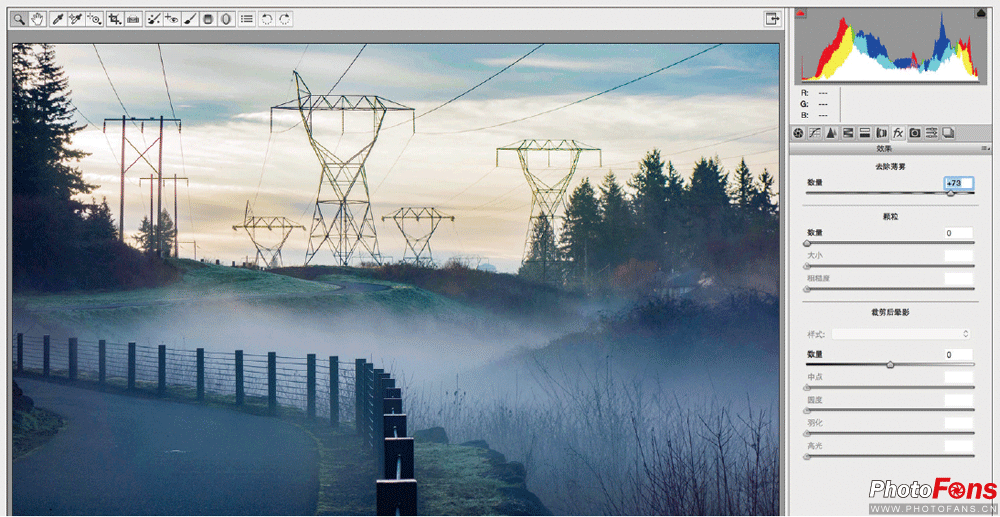Switch to the fx Effects panel tab
Screen dimensions: 1000x517
[x=898, y=133]
